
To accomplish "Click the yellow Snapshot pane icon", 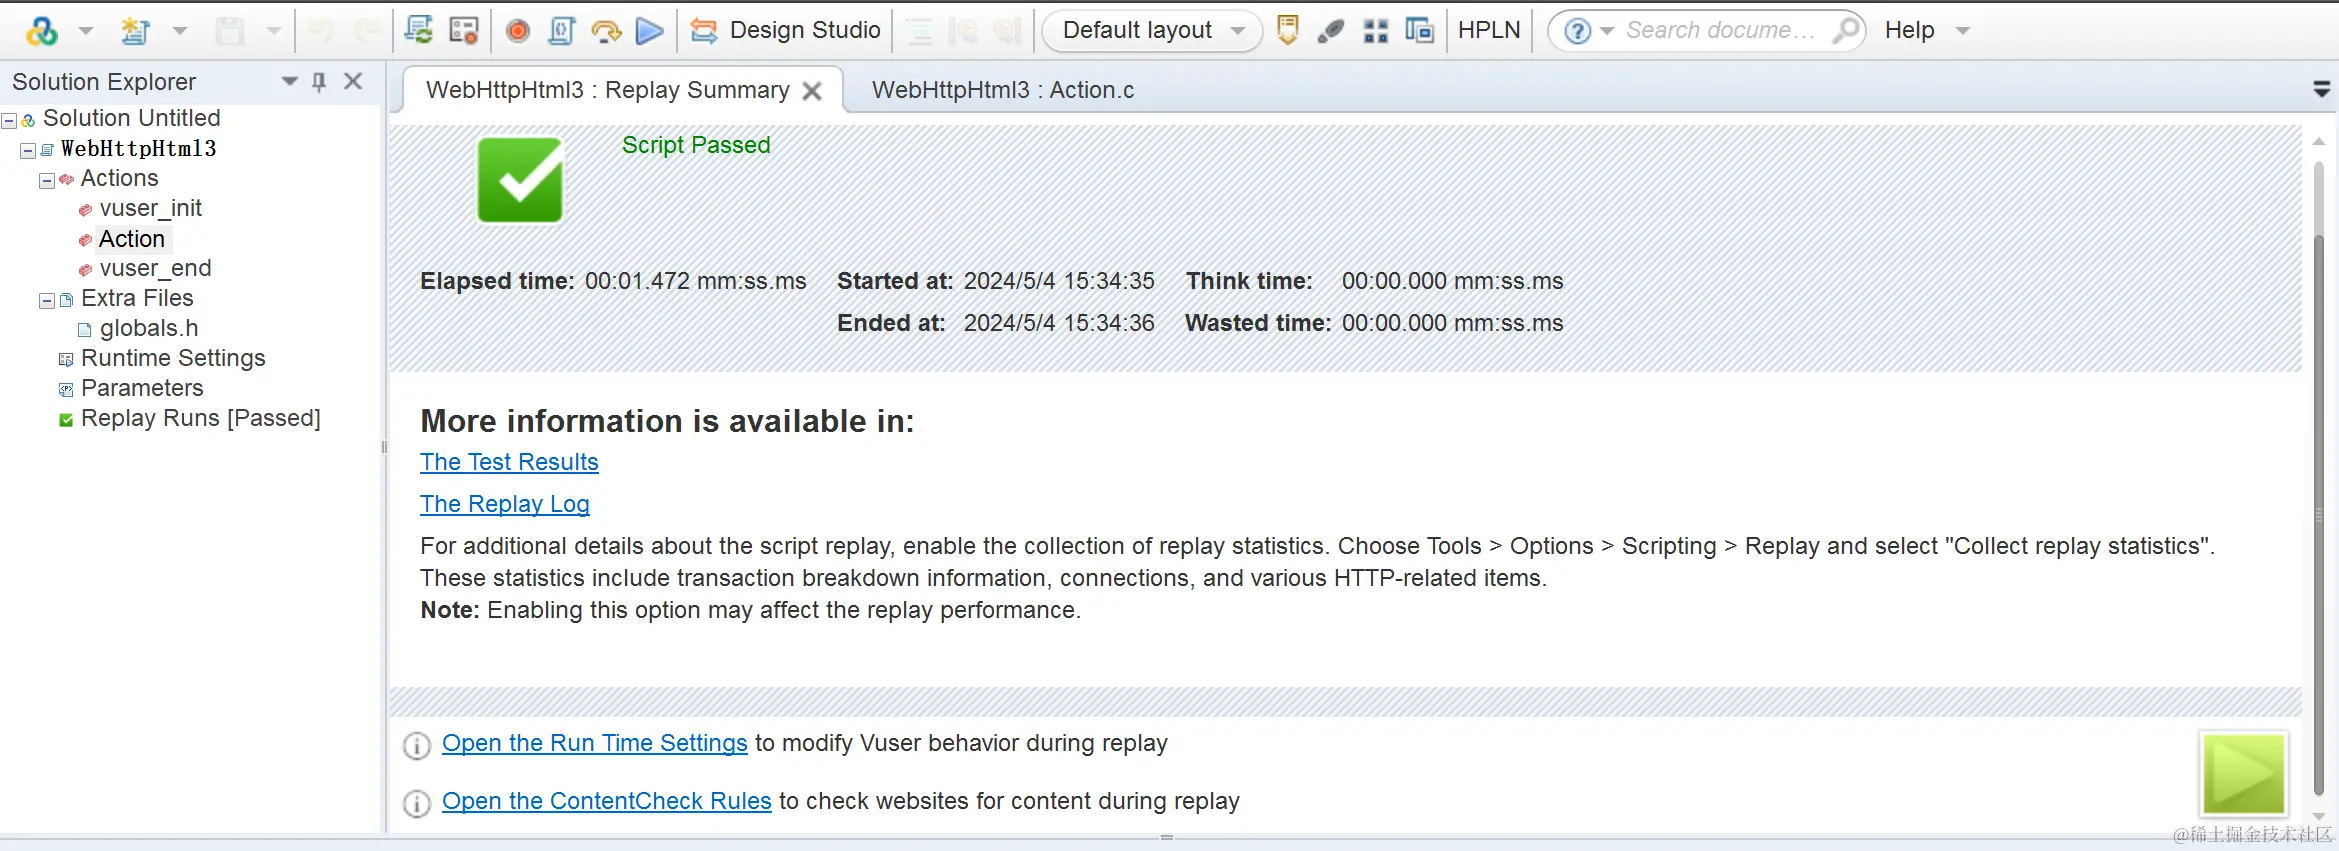I will pos(1288,31).
